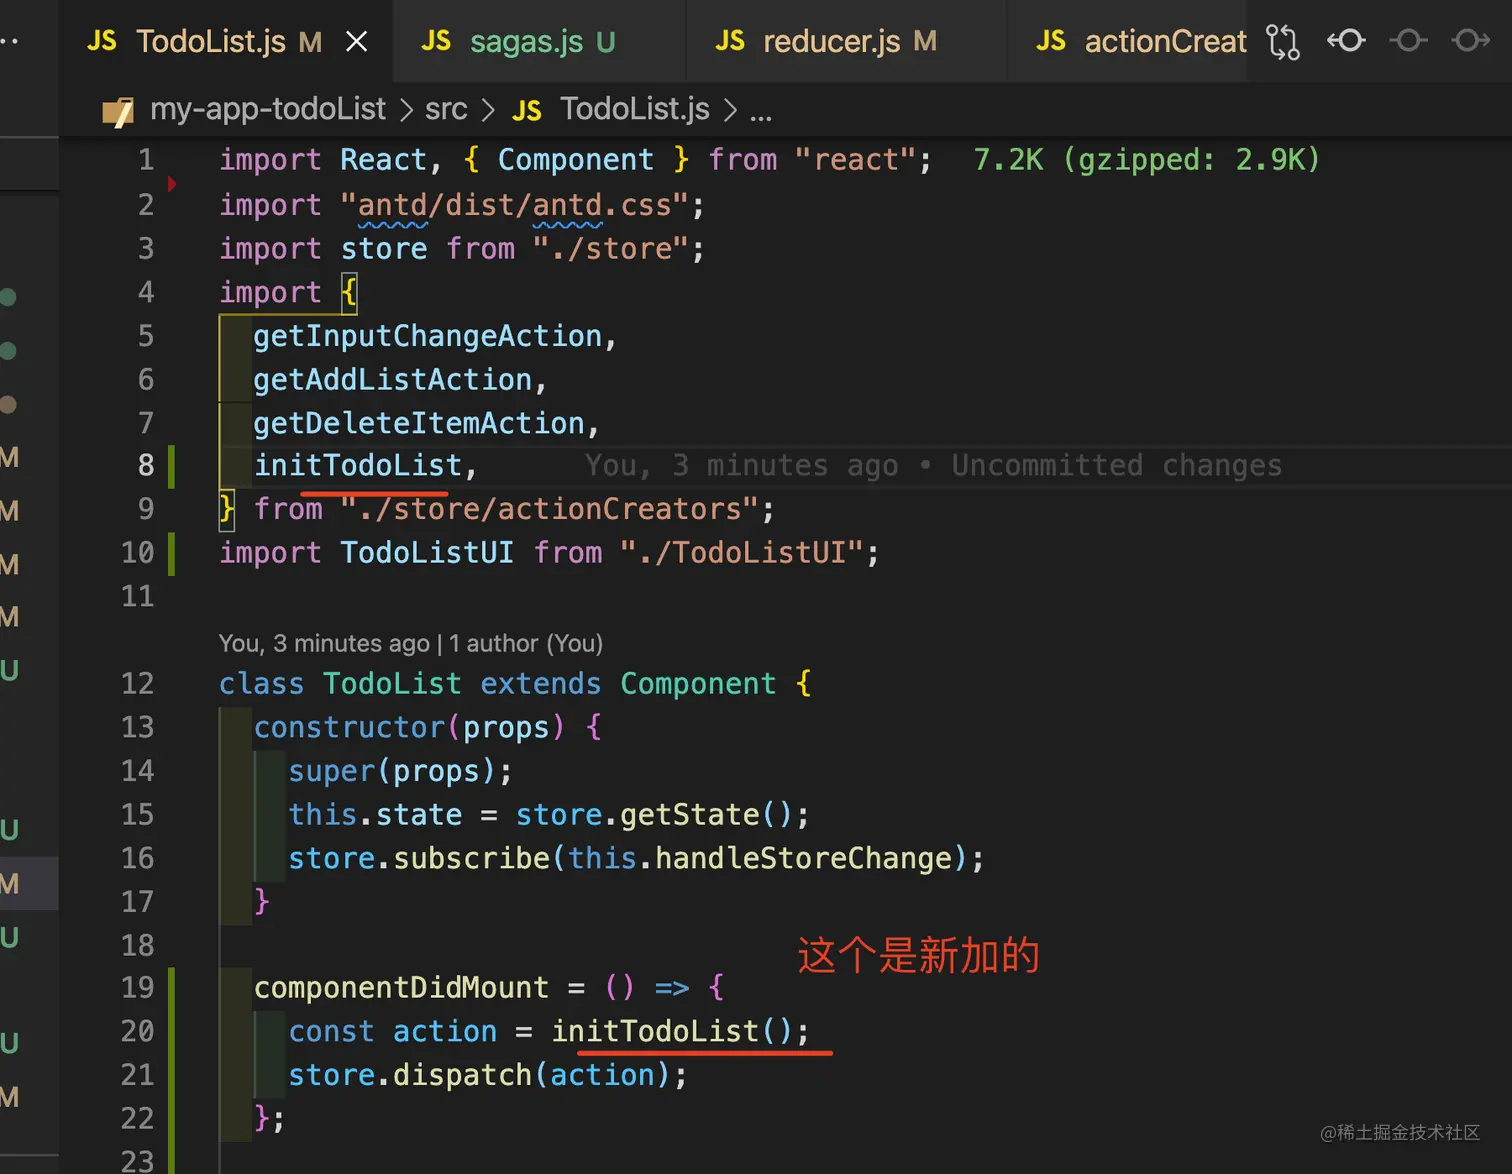Click line number 1 in the gutter

[146, 160]
